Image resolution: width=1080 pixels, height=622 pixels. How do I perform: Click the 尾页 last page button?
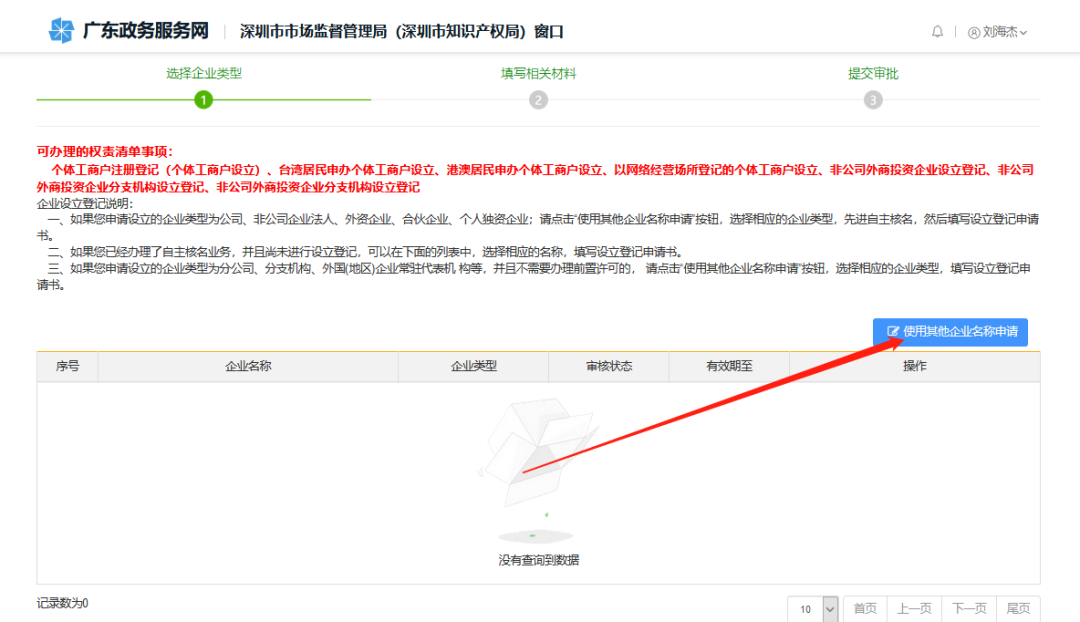point(1019,608)
